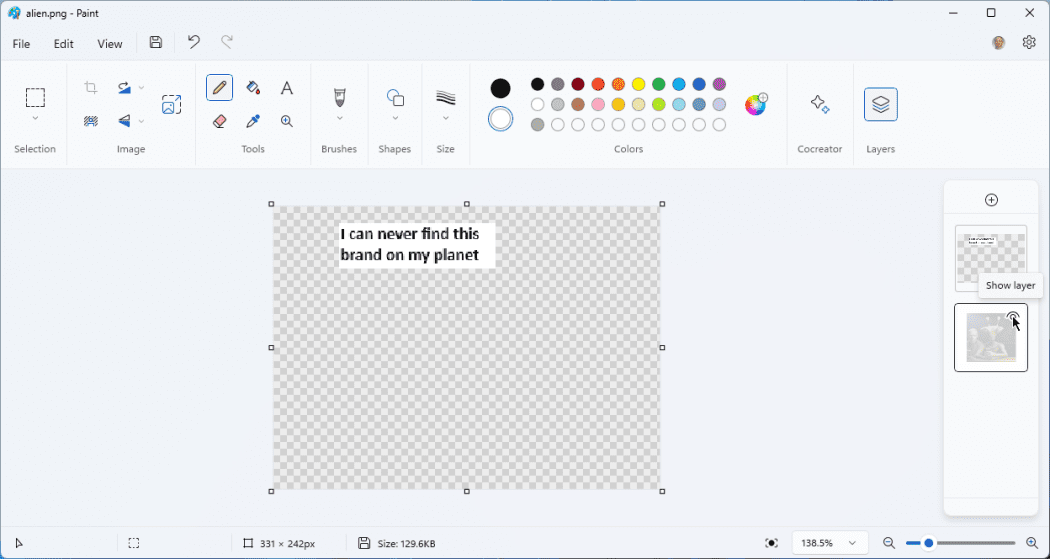1050x559 pixels.
Task: Show the hidden alien image layer
Action: [1013, 319]
